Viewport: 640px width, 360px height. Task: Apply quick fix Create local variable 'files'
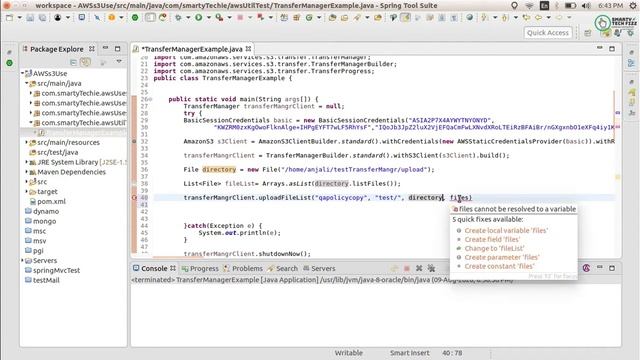(x=506, y=231)
